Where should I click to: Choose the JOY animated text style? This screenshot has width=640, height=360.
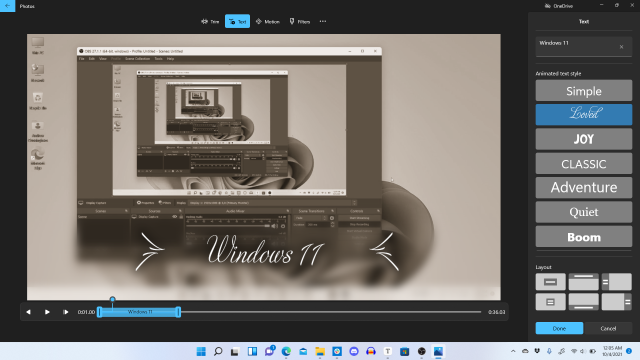coord(584,139)
